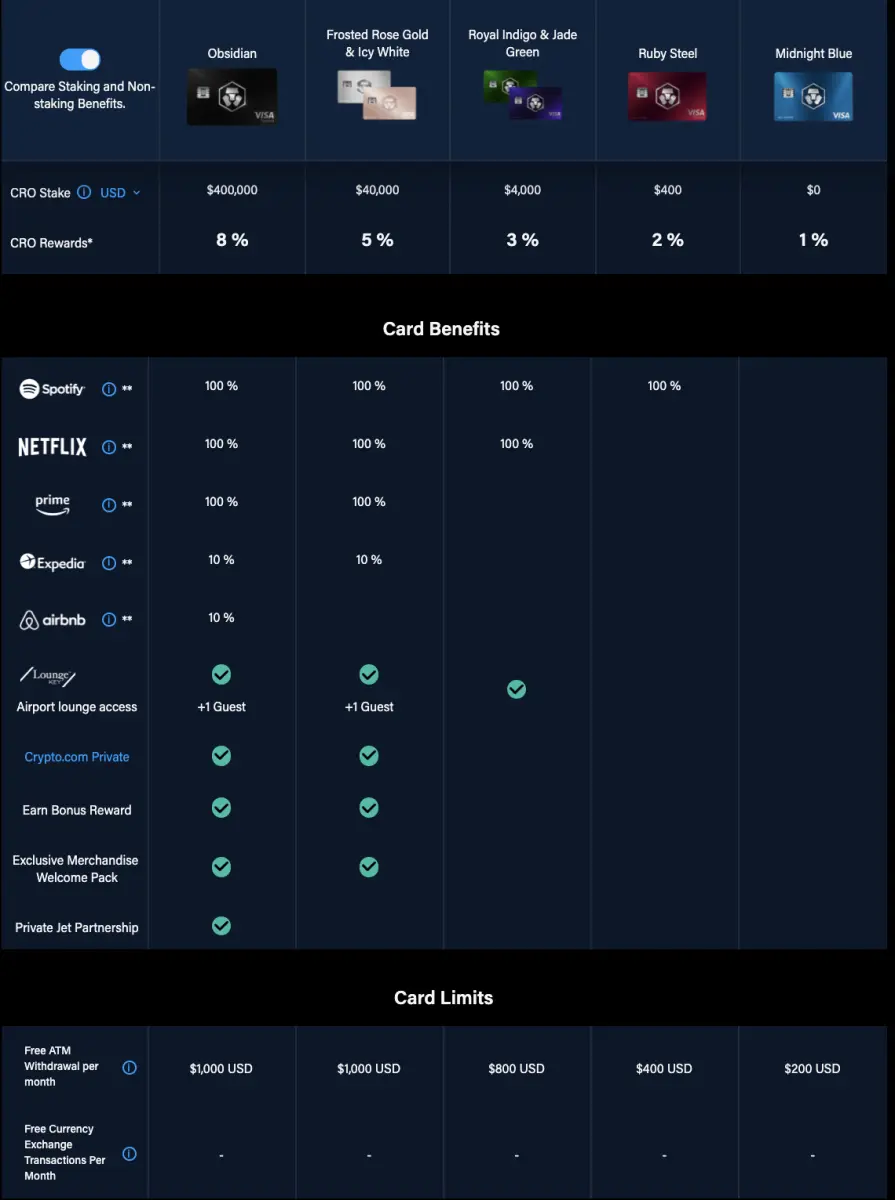This screenshot has width=895, height=1200.
Task: Click Obsidian Exclusive Merchandise Welcome Pack checkmark
Action: tap(222, 867)
